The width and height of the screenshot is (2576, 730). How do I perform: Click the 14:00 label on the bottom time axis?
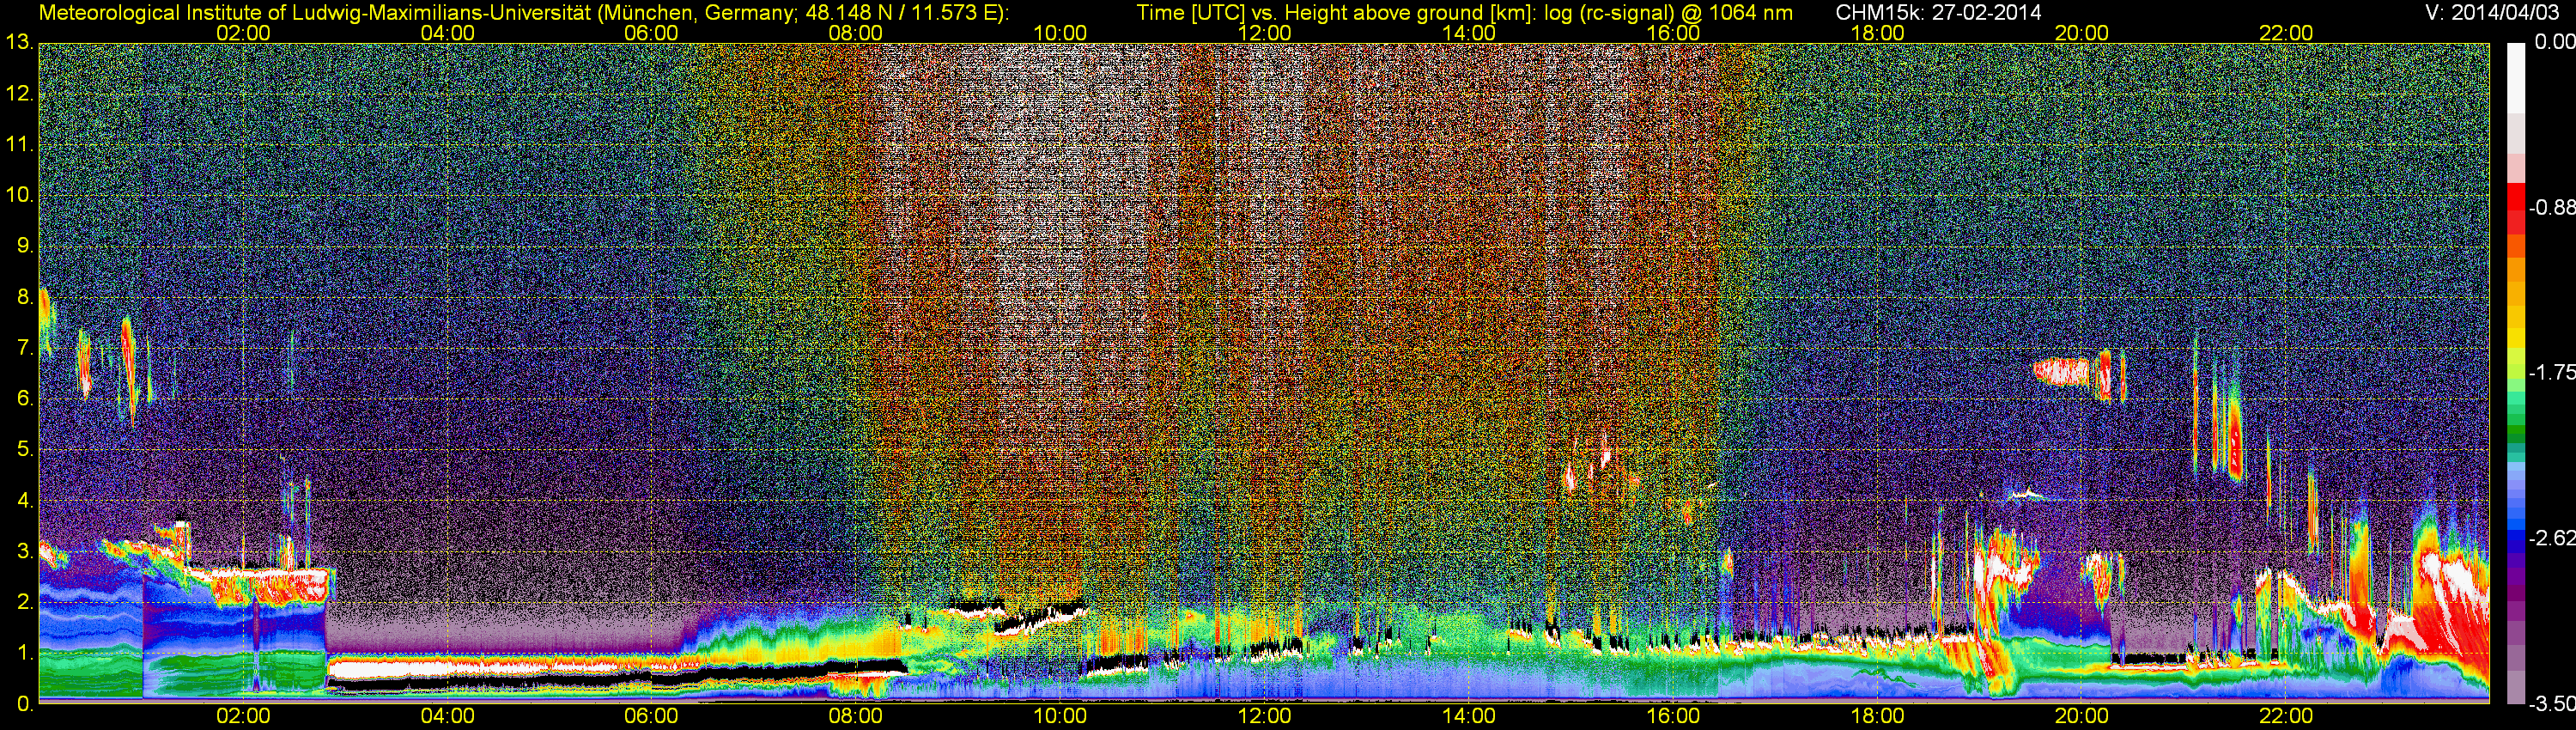coord(1469,716)
